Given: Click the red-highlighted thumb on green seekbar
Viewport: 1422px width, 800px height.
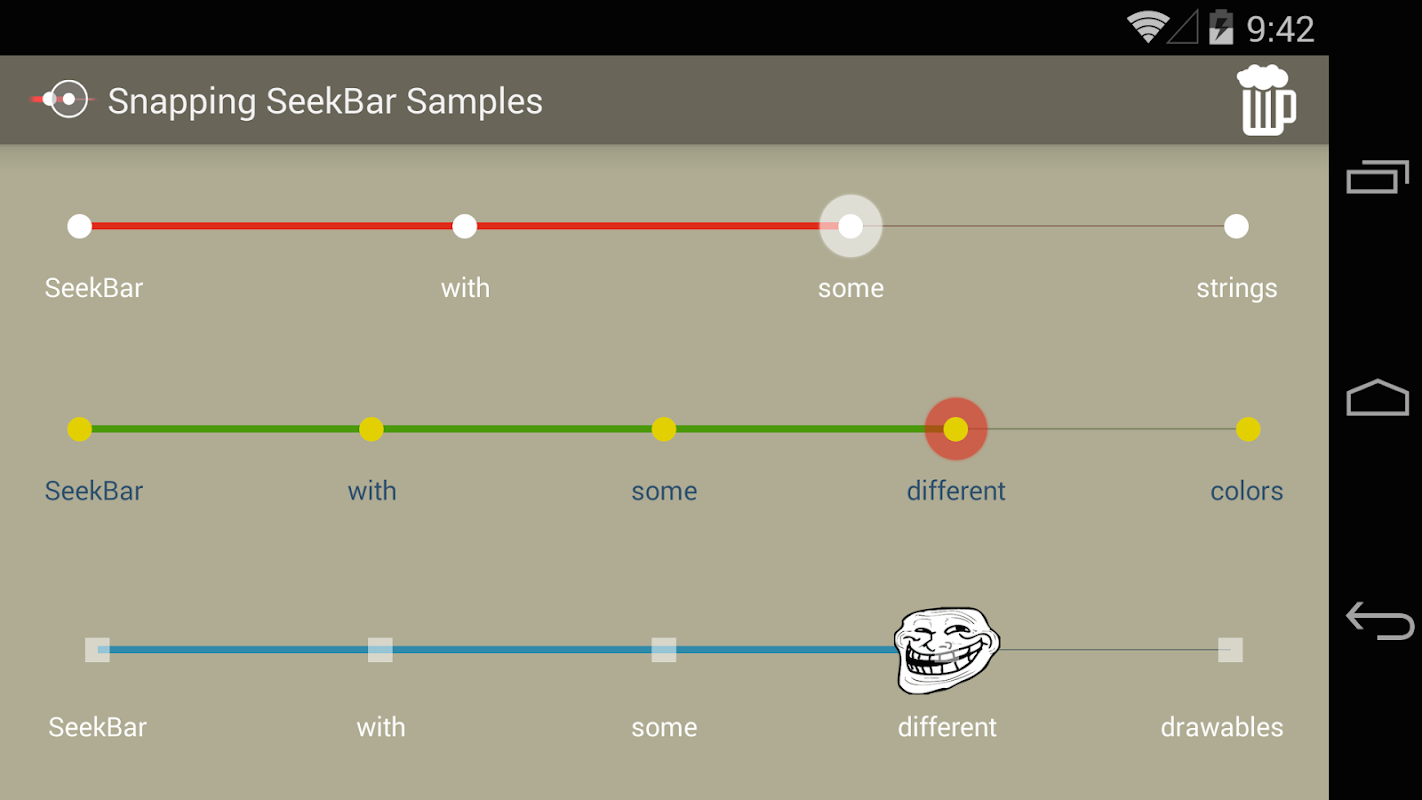Looking at the screenshot, I should pos(956,430).
